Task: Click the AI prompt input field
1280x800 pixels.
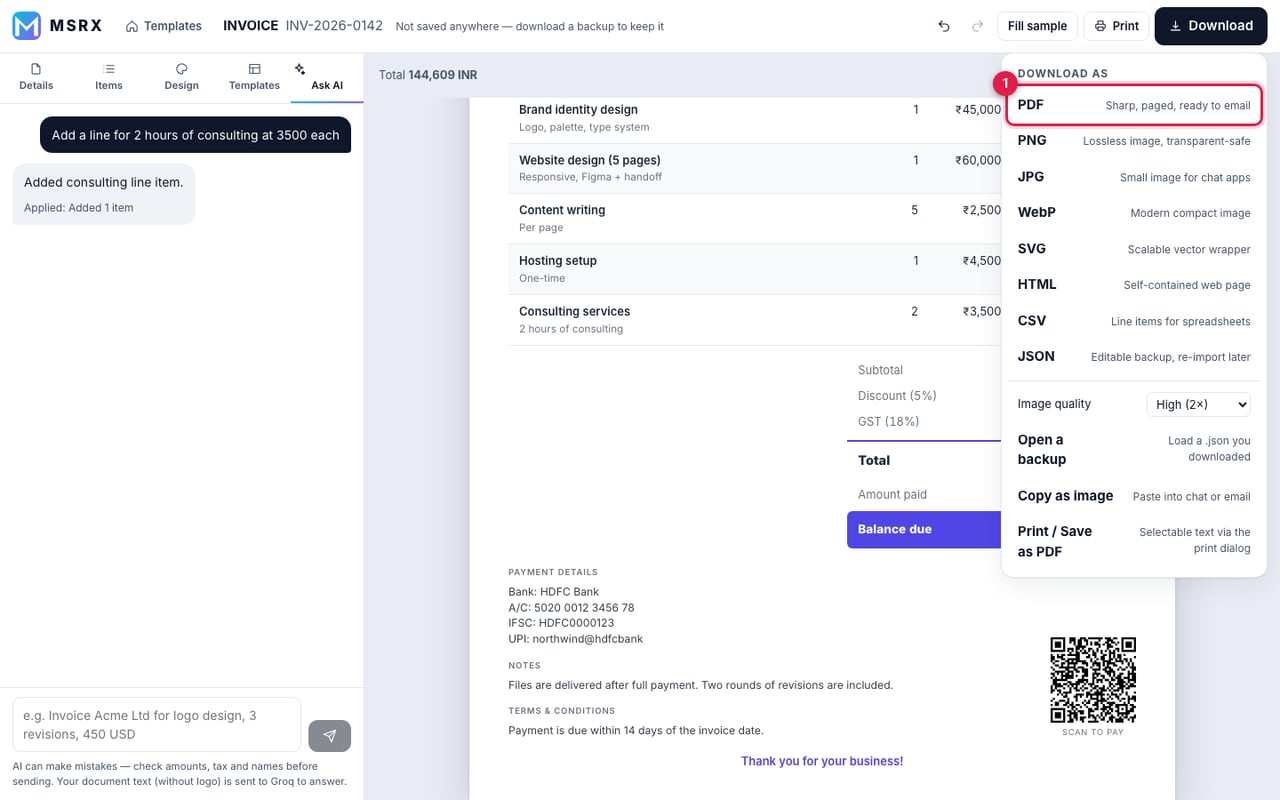Action: [x=156, y=724]
